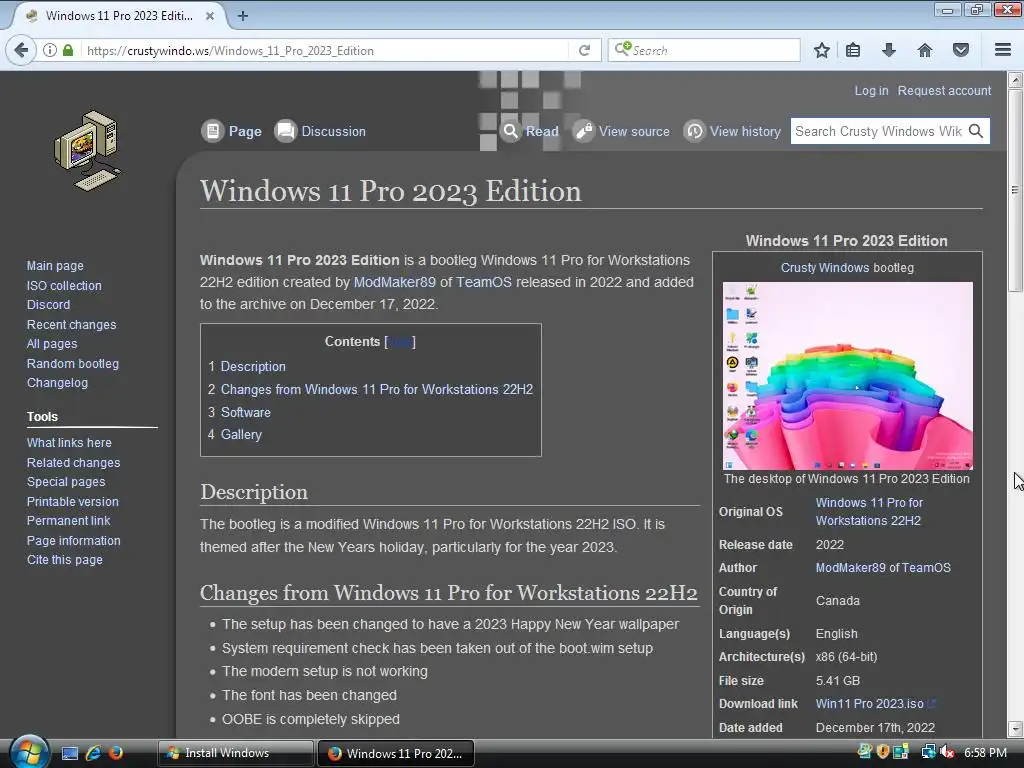Jump to 4 Gallery in contents
This screenshot has width=1024, height=768.
click(234, 434)
